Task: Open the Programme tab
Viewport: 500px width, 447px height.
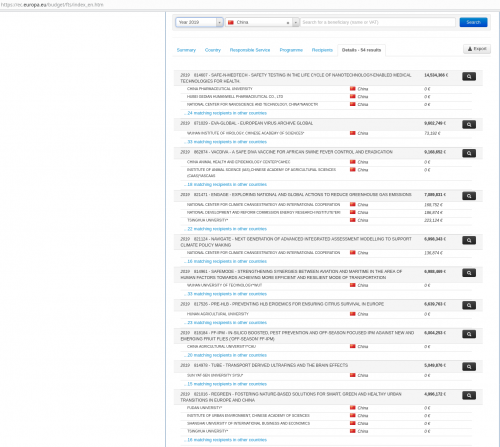Action: [291, 50]
